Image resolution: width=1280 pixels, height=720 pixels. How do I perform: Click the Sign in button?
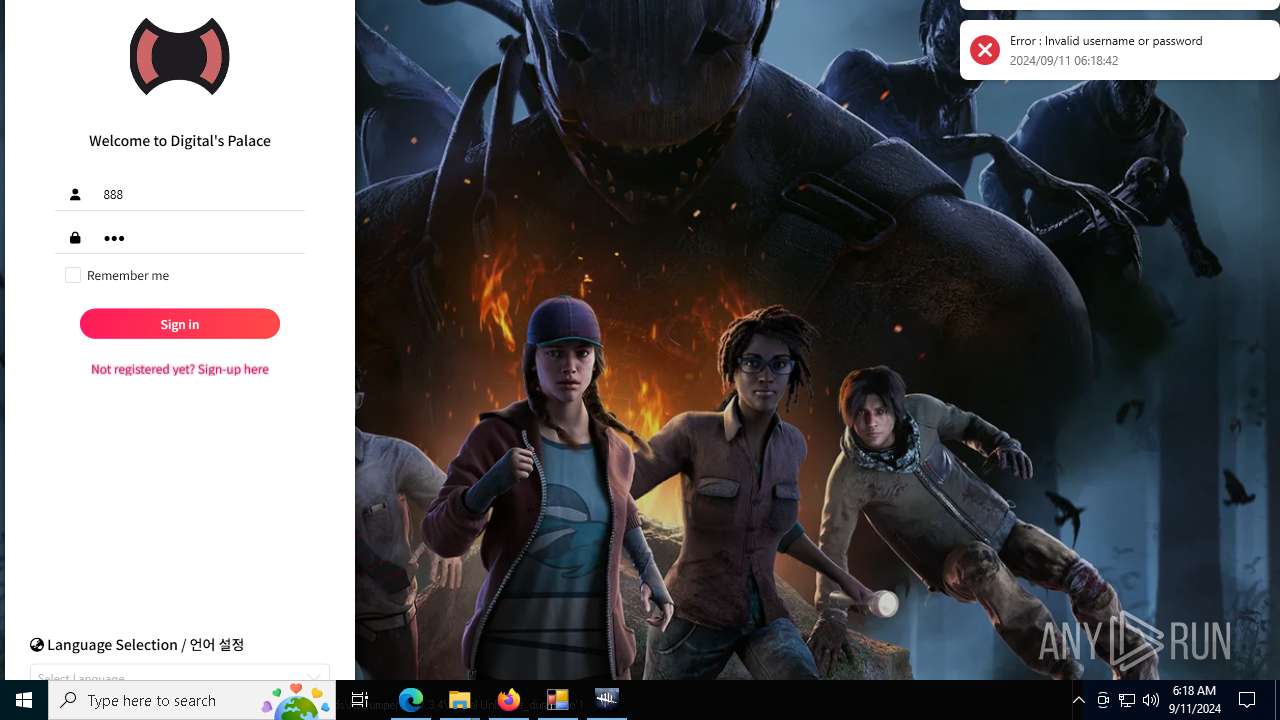coord(180,324)
